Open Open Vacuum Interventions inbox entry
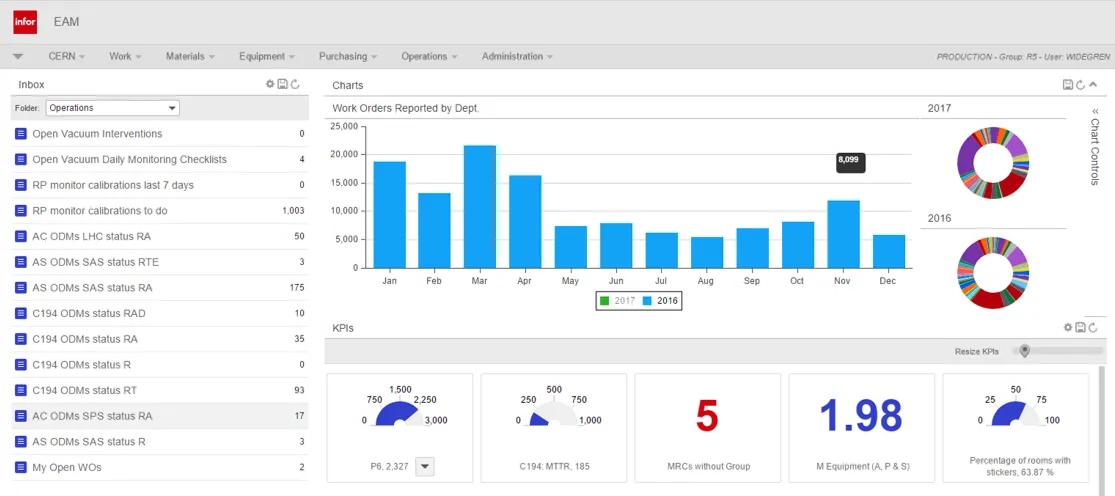1115x496 pixels. pos(160,134)
